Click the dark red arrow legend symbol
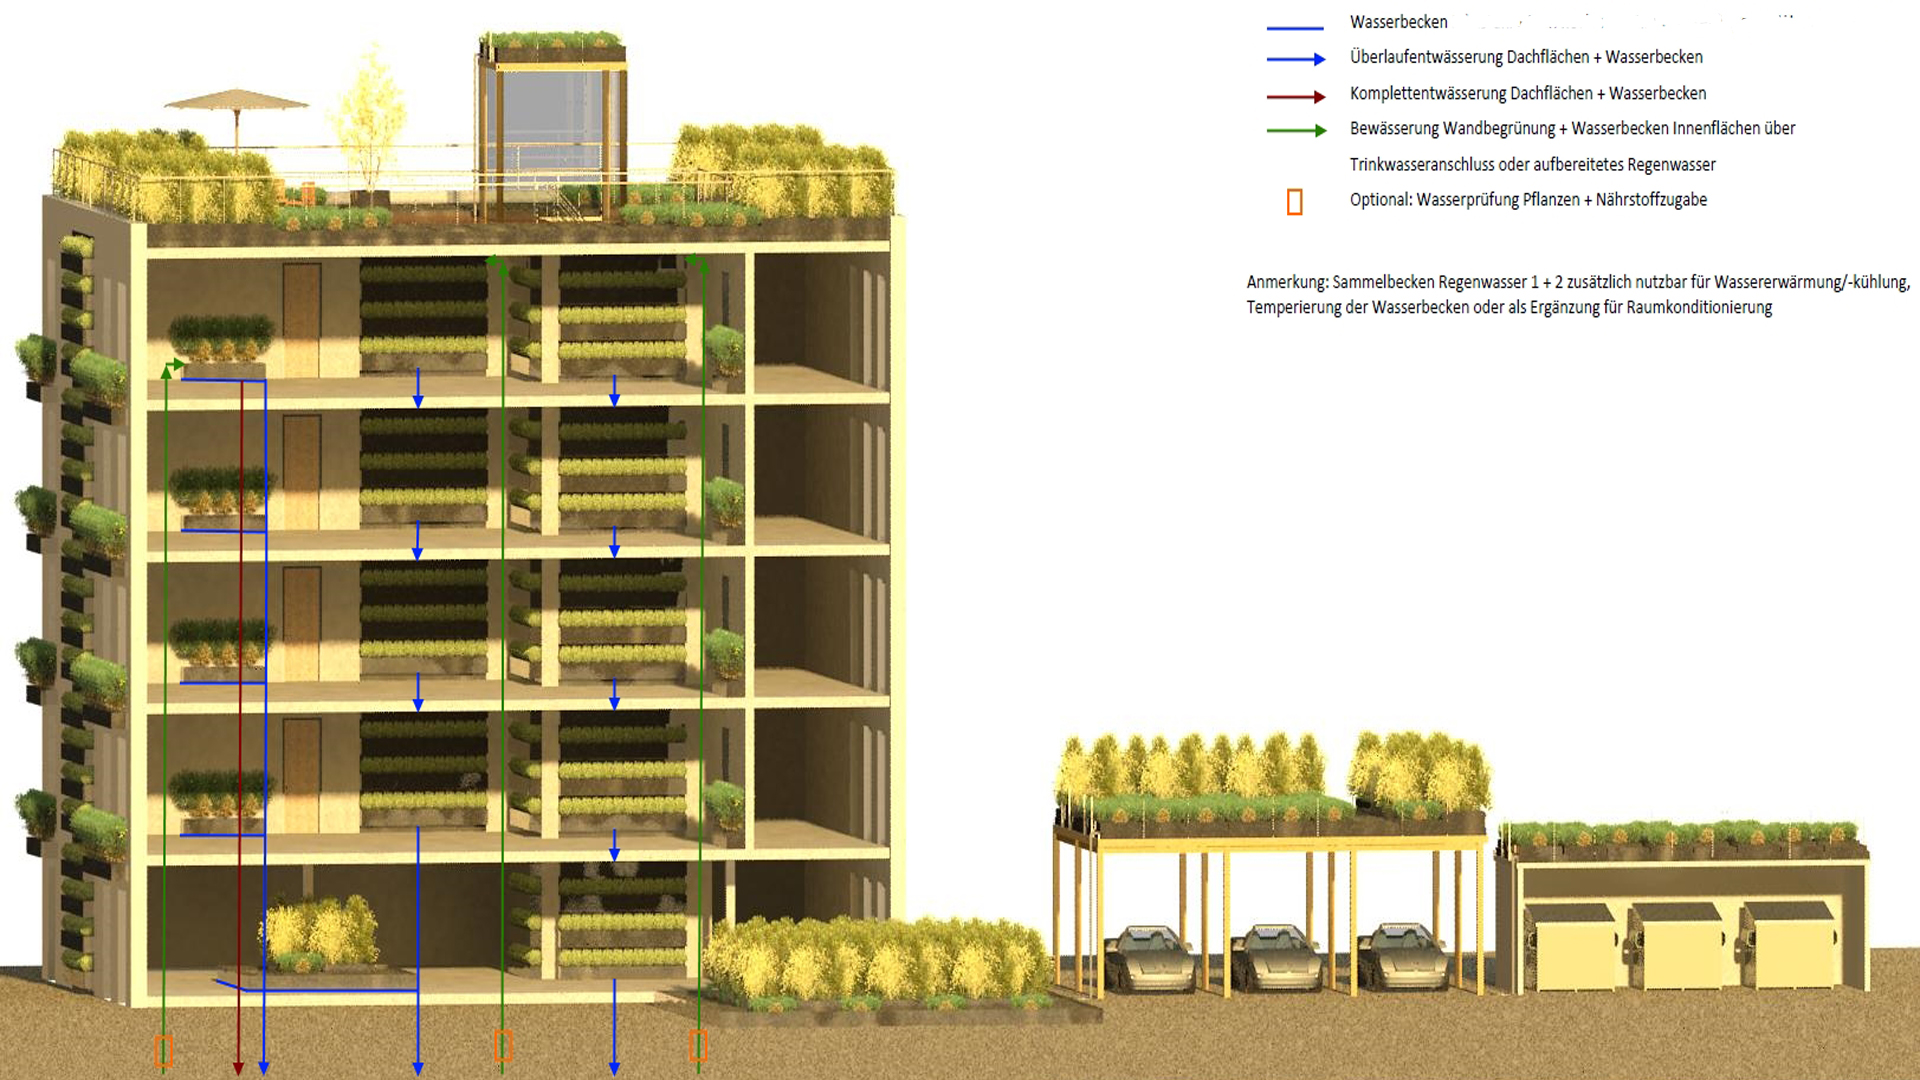This screenshot has height=1080, width=1920. pyautogui.click(x=1296, y=97)
